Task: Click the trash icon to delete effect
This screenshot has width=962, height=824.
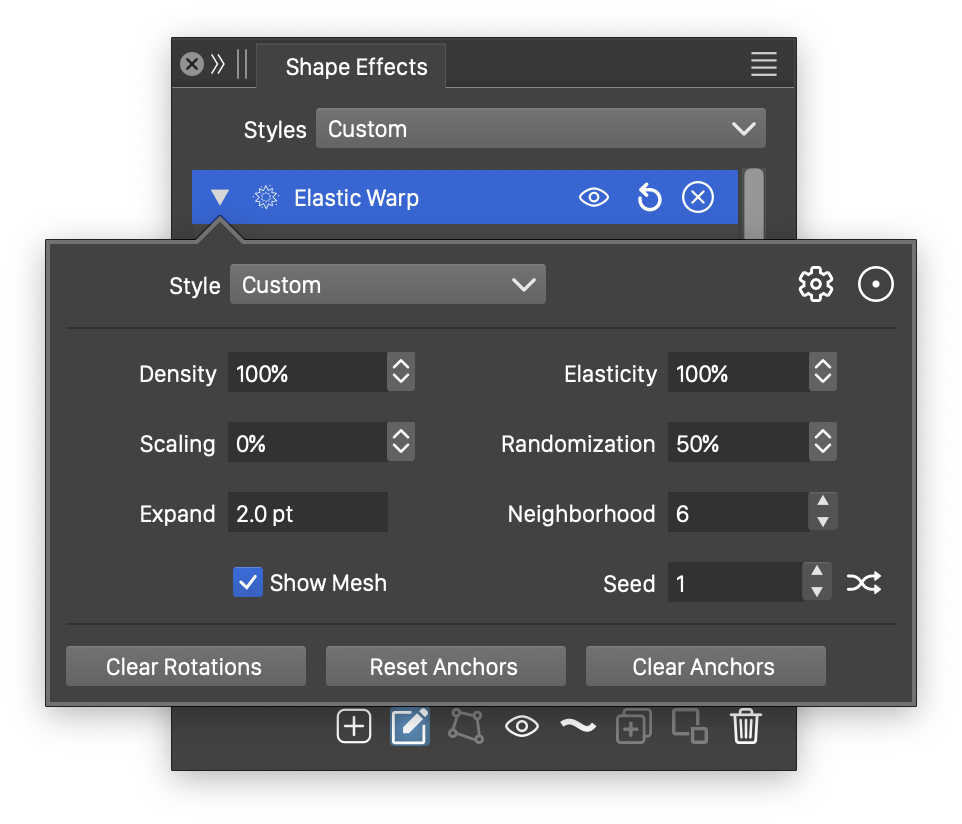Action: click(x=746, y=727)
